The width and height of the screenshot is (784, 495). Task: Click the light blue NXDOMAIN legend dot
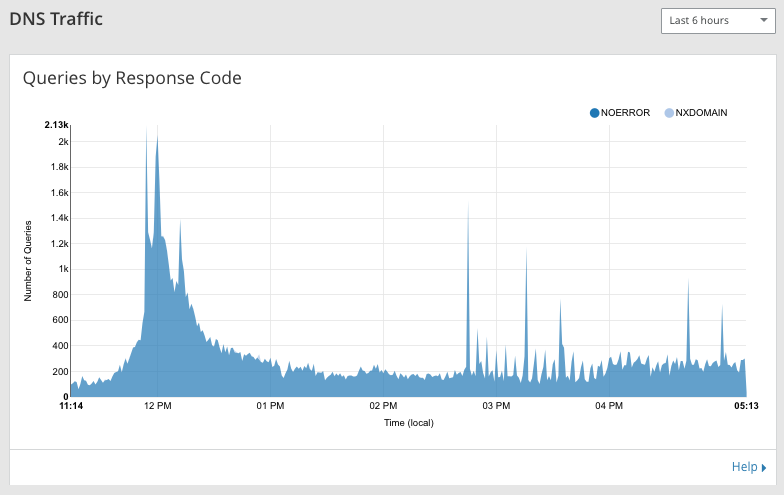point(669,113)
